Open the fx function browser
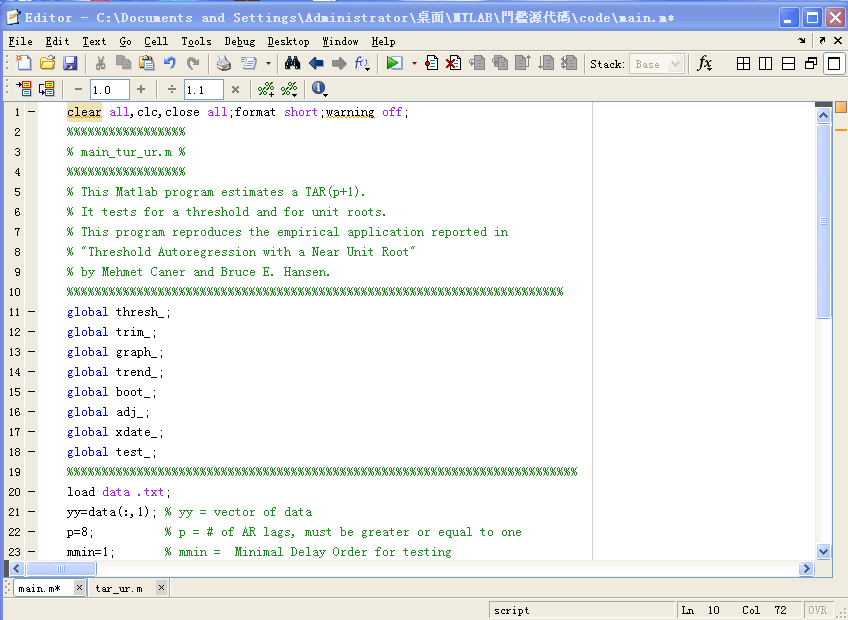 click(x=704, y=63)
